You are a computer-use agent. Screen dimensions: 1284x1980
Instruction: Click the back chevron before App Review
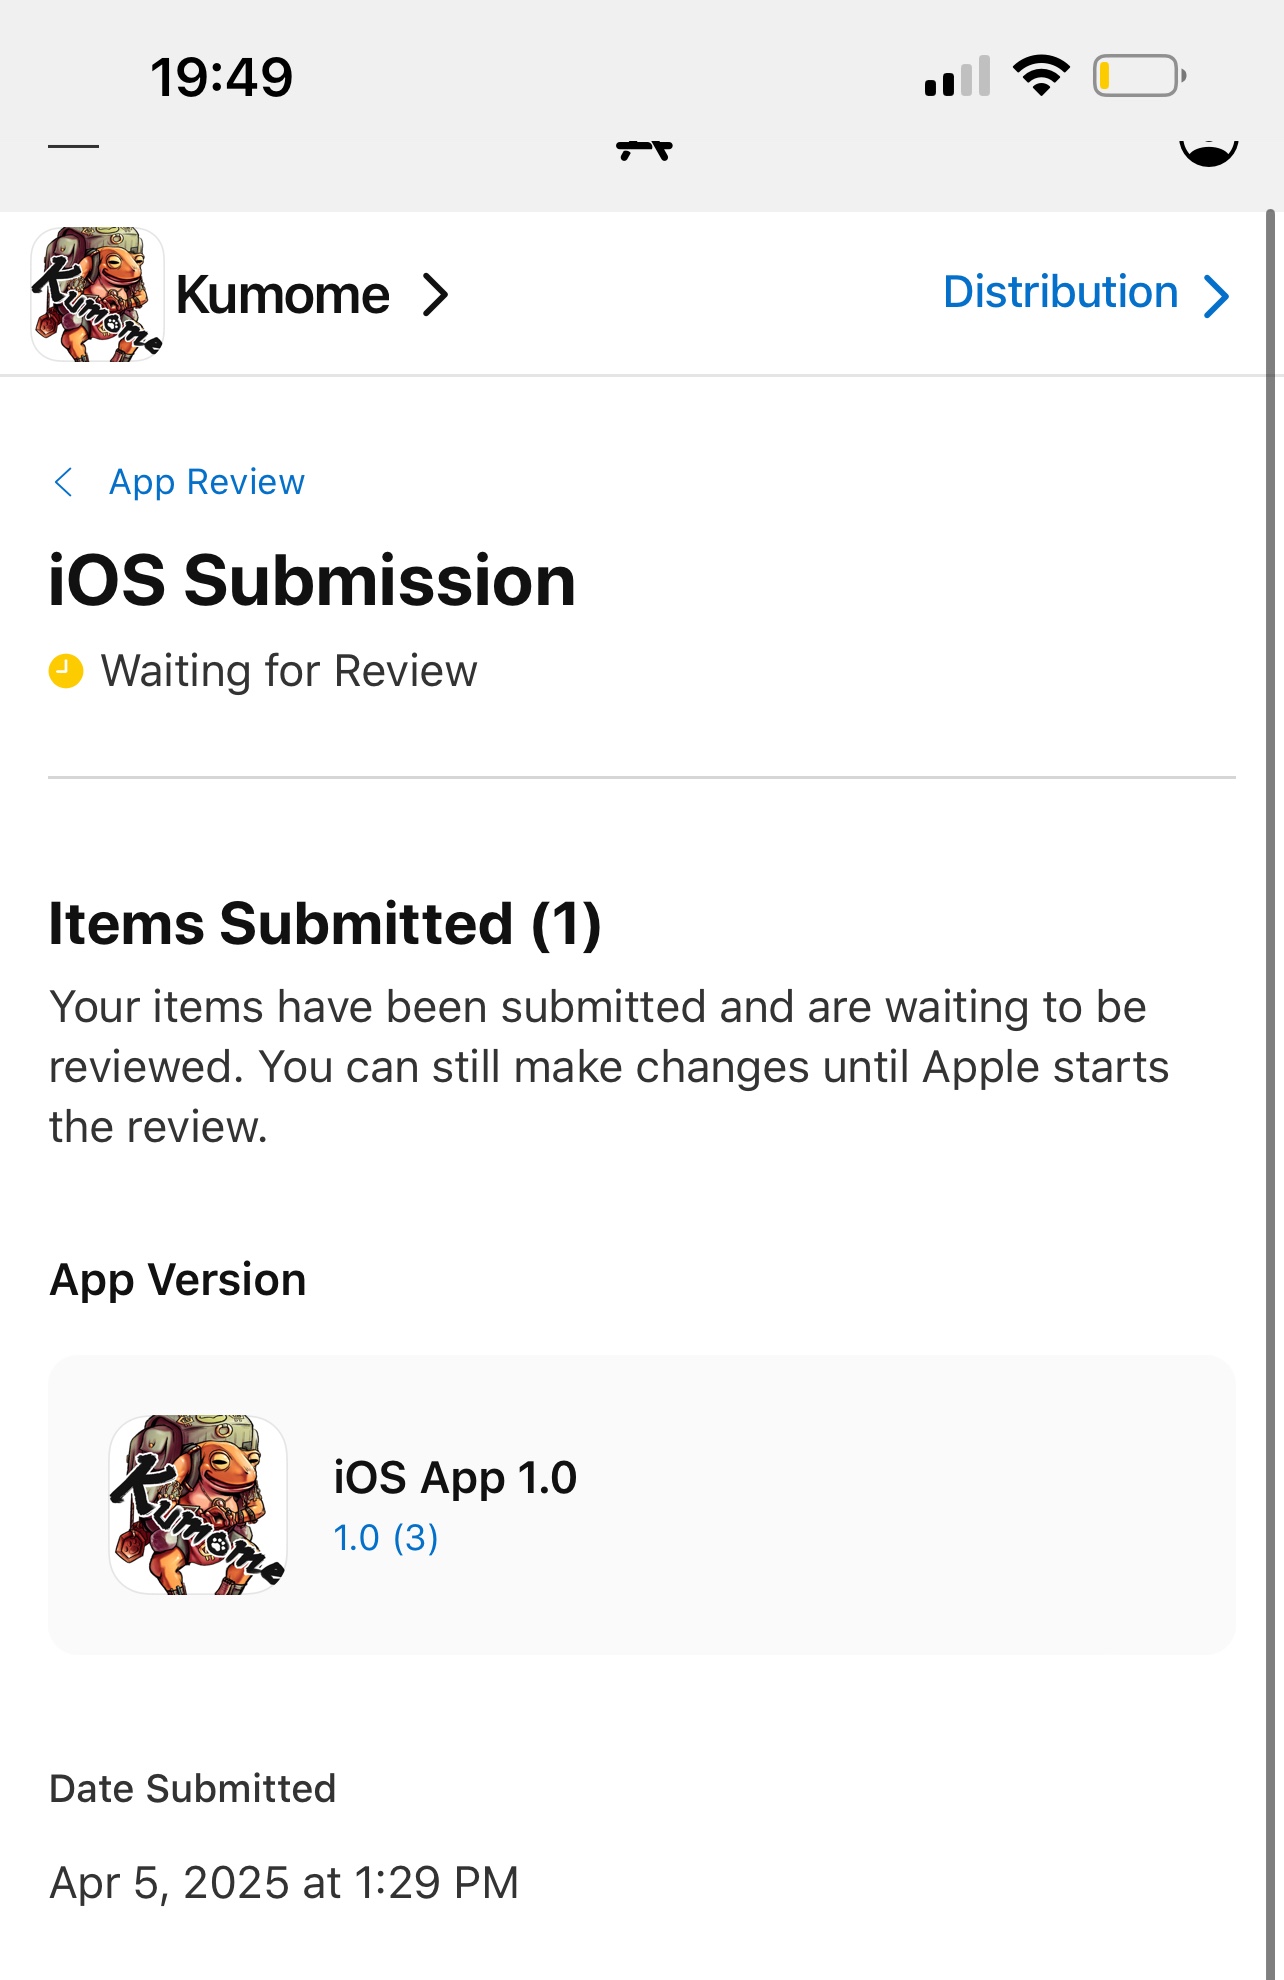click(64, 482)
